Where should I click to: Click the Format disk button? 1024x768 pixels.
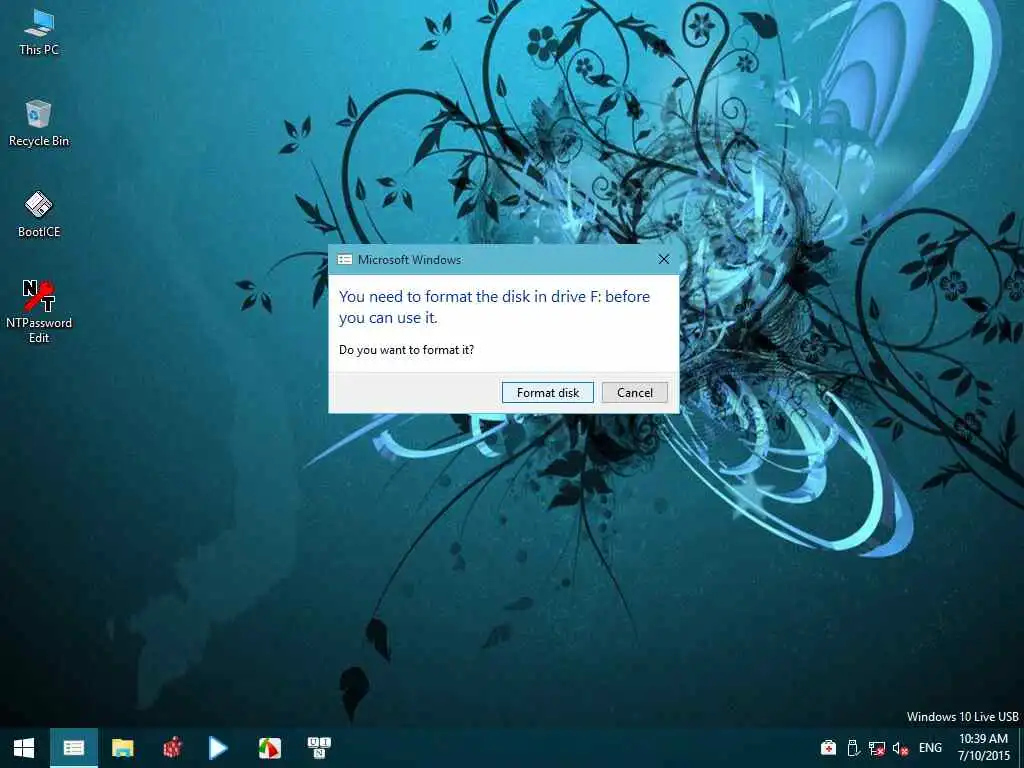(547, 392)
